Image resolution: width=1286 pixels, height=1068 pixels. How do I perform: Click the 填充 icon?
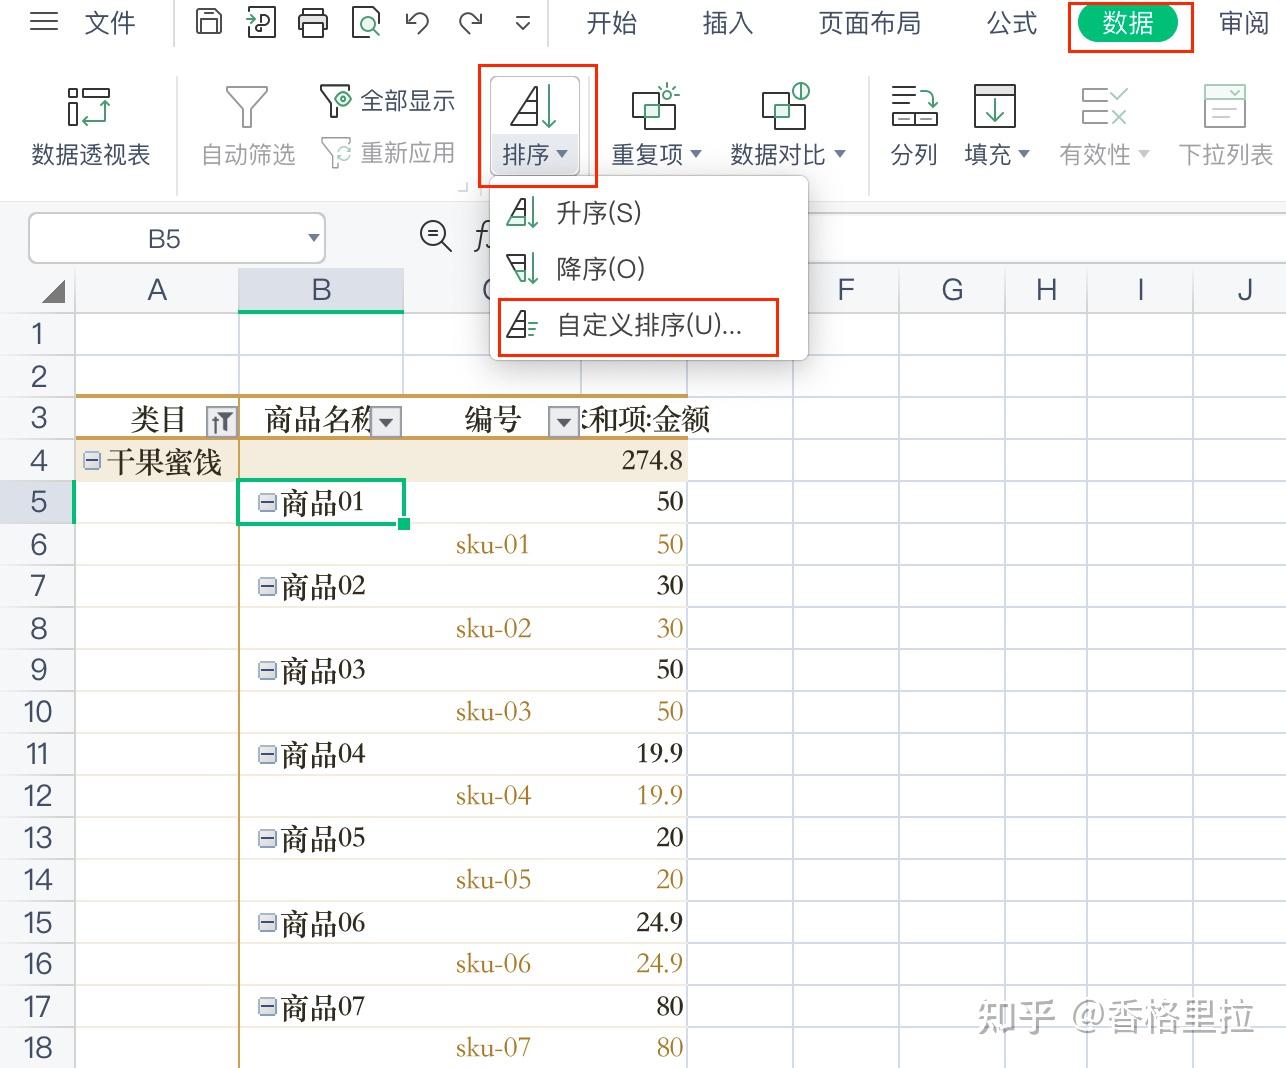[x=995, y=106]
